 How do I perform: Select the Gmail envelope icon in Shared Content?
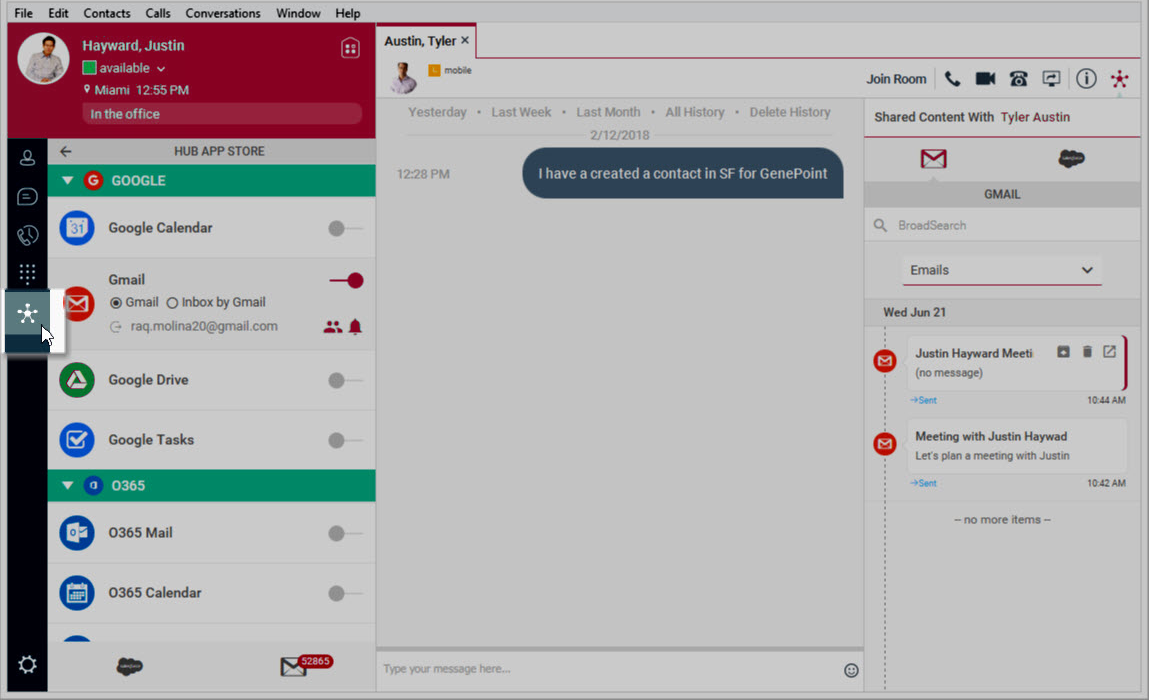point(934,158)
